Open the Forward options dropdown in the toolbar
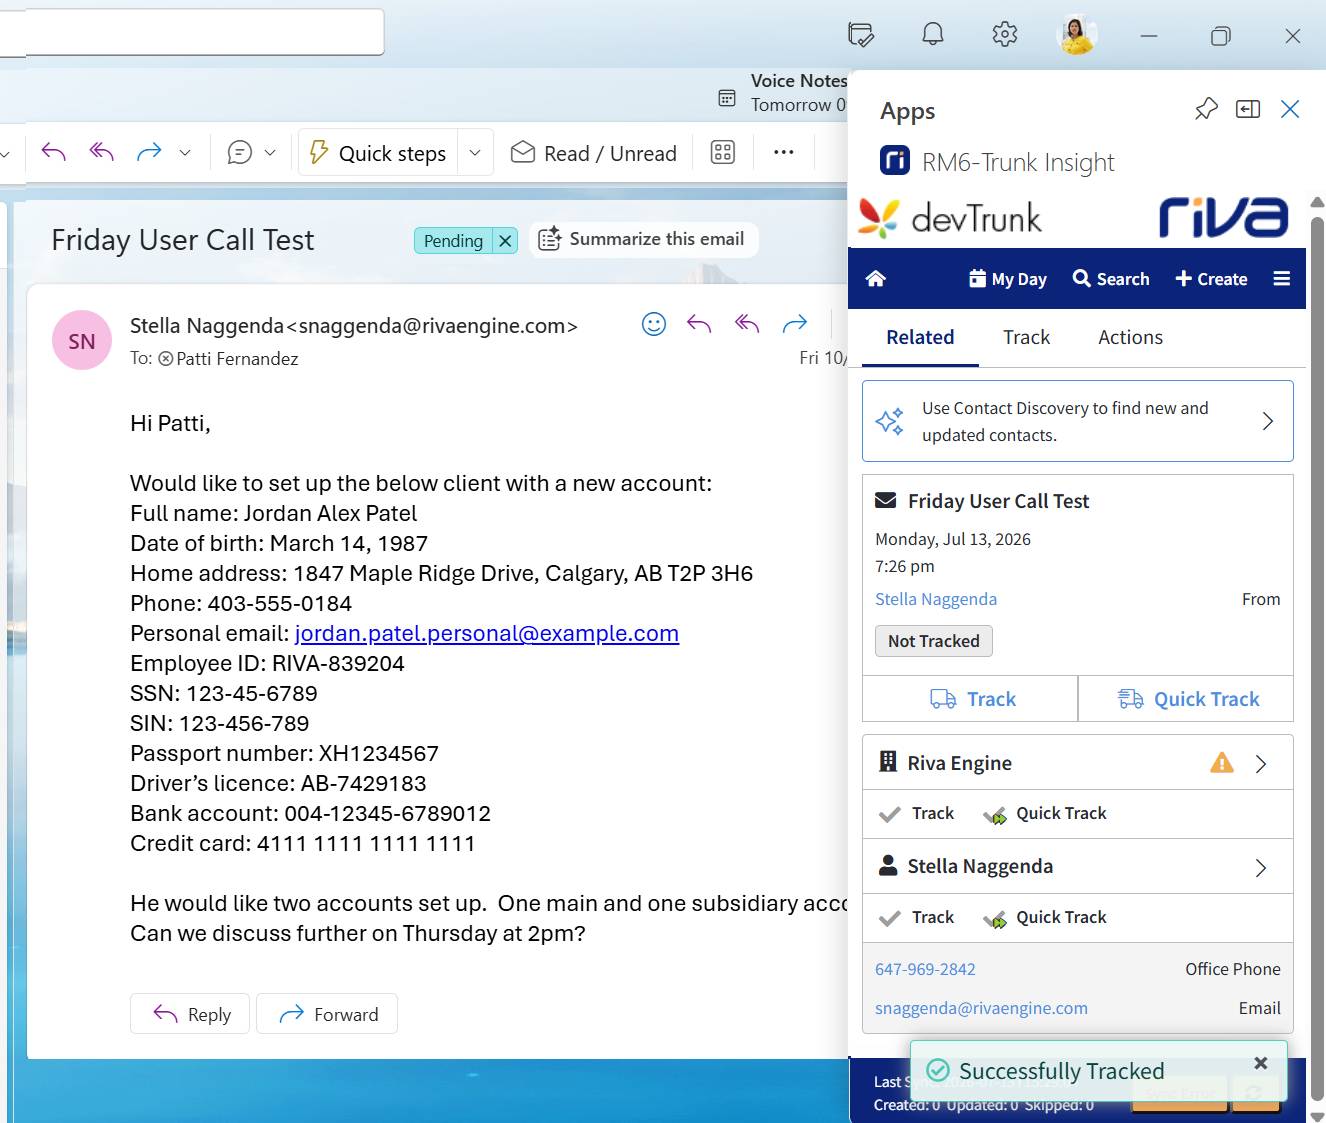 click(185, 153)
